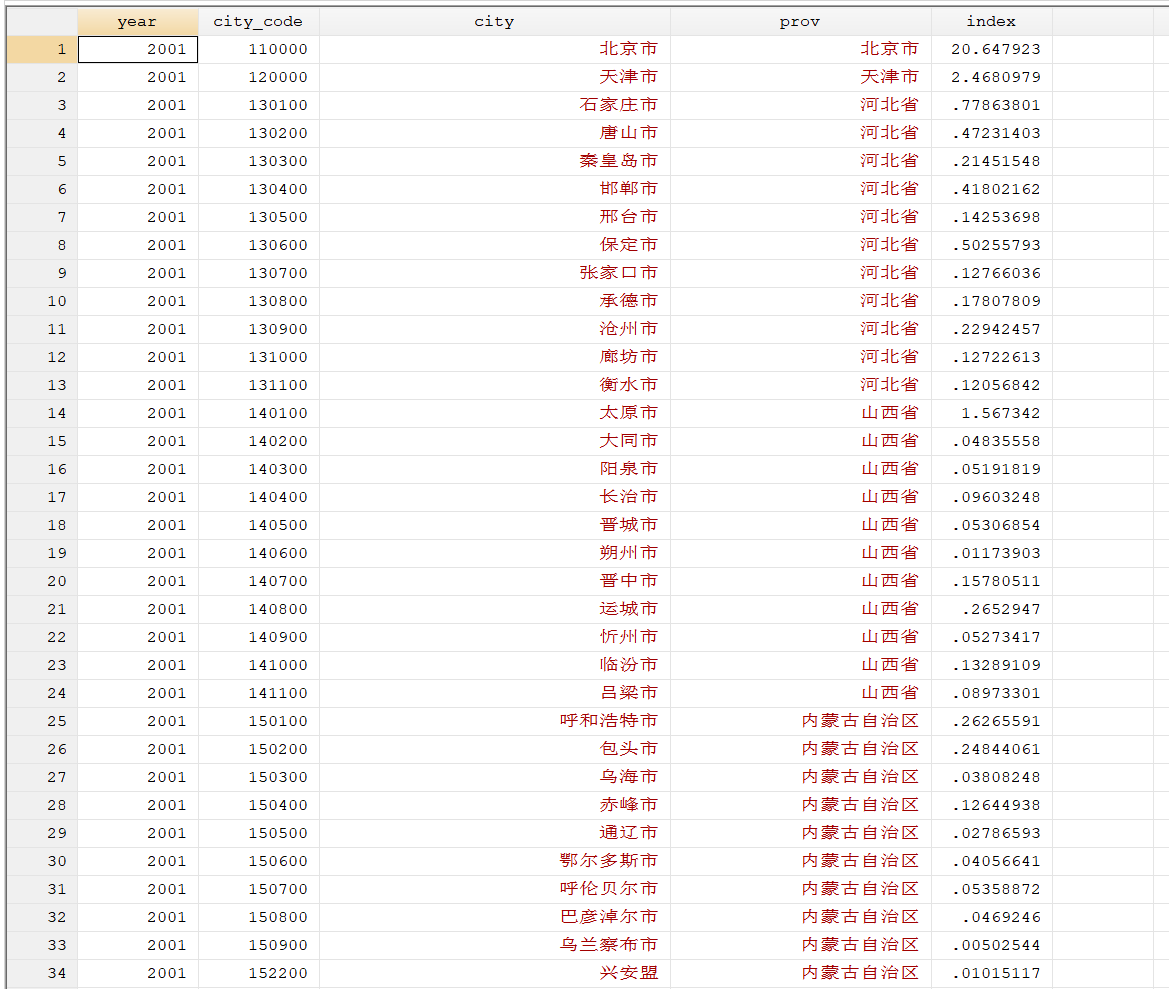Click index cell .12056842
Screen dimensions: 1169x989
tap(992, 385)
